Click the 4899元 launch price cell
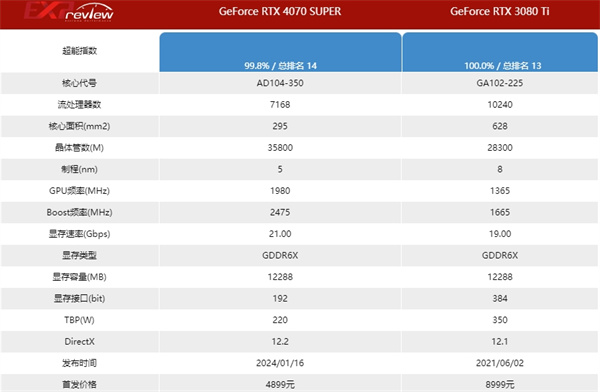The image size is (600, 392). coord(280,384)
